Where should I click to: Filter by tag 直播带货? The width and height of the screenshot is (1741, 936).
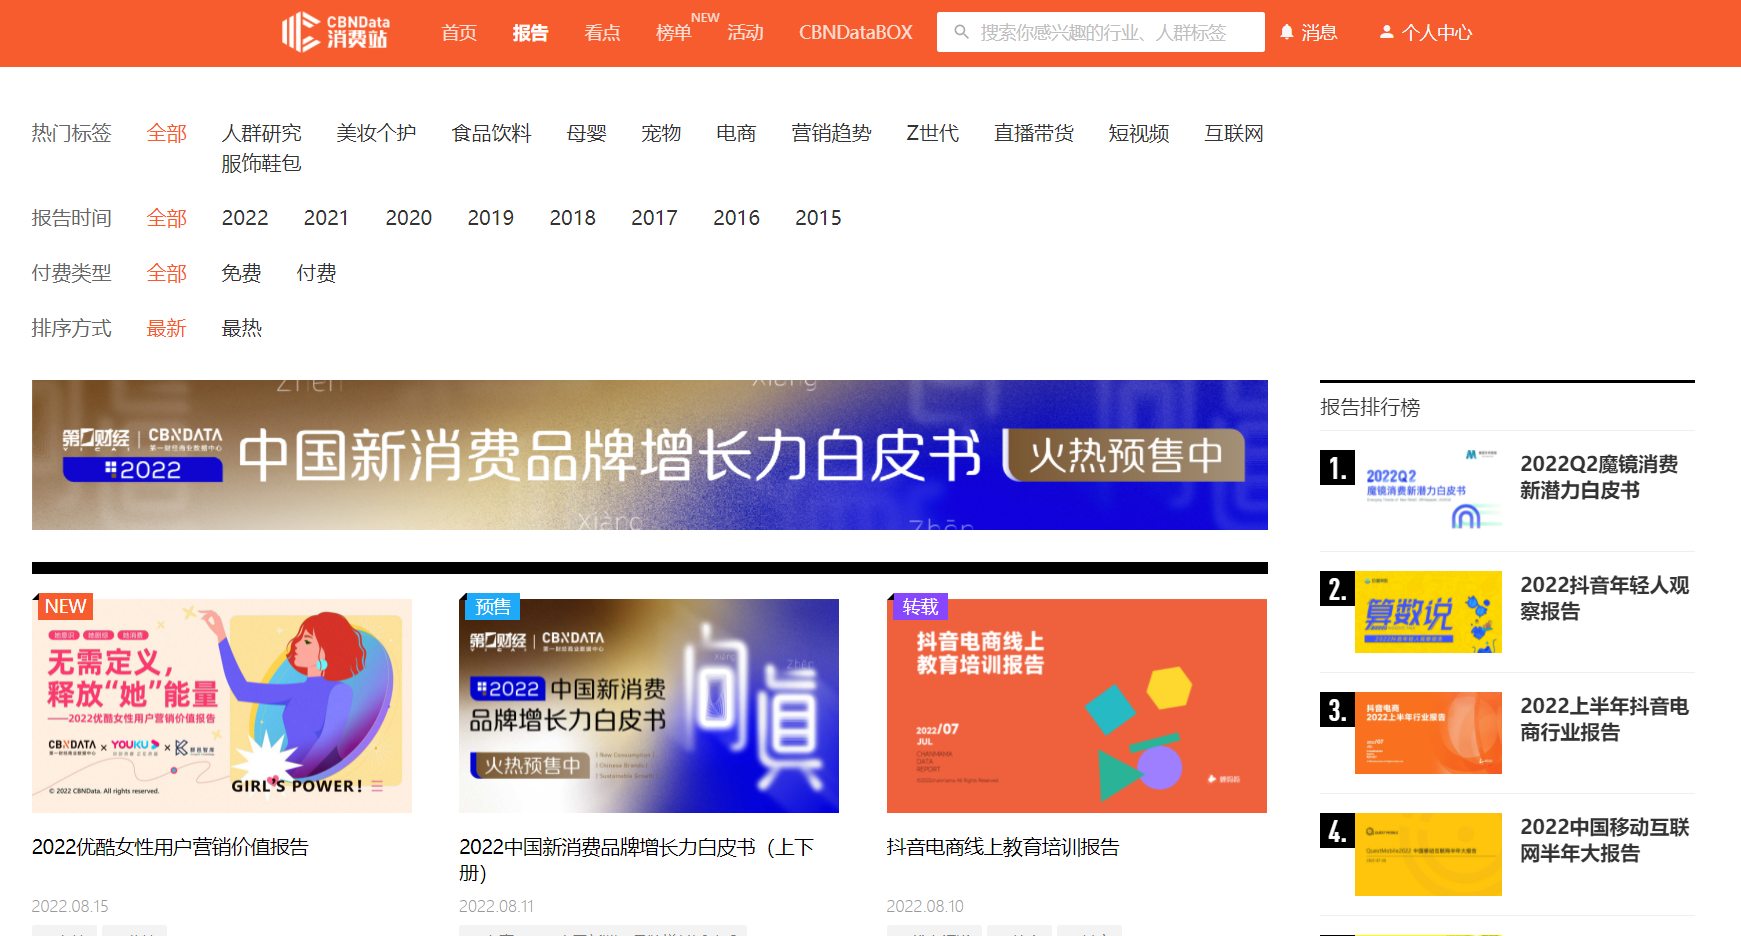click(x=1034, y=133)
